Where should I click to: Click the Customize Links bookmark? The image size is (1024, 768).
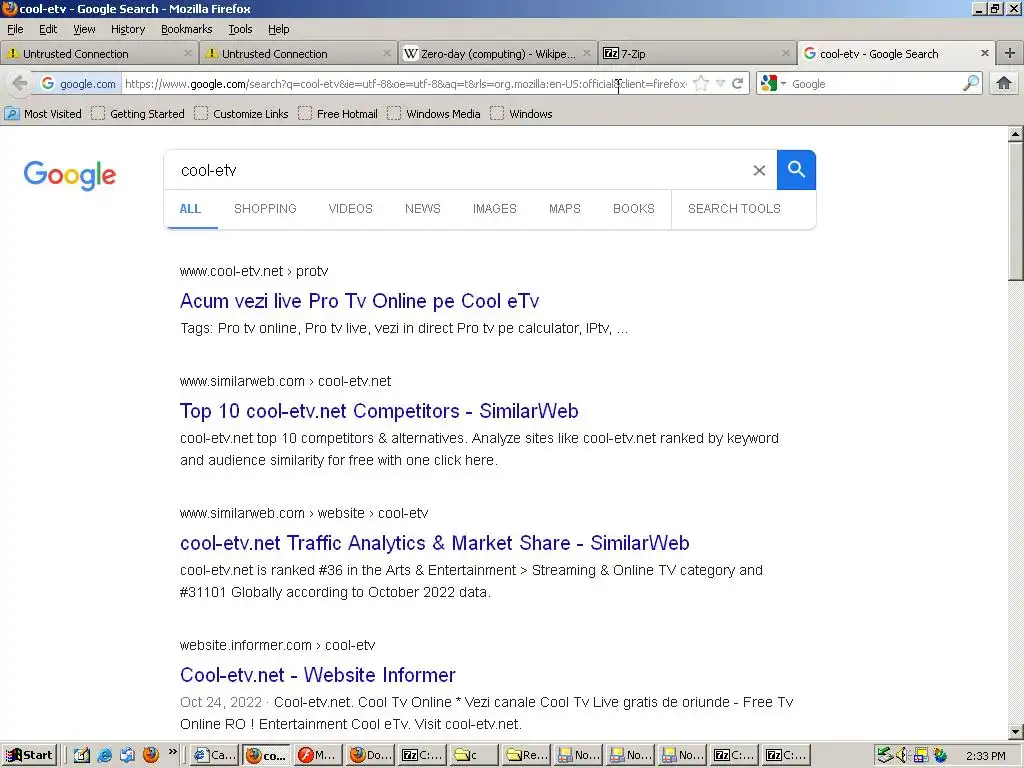241,114
